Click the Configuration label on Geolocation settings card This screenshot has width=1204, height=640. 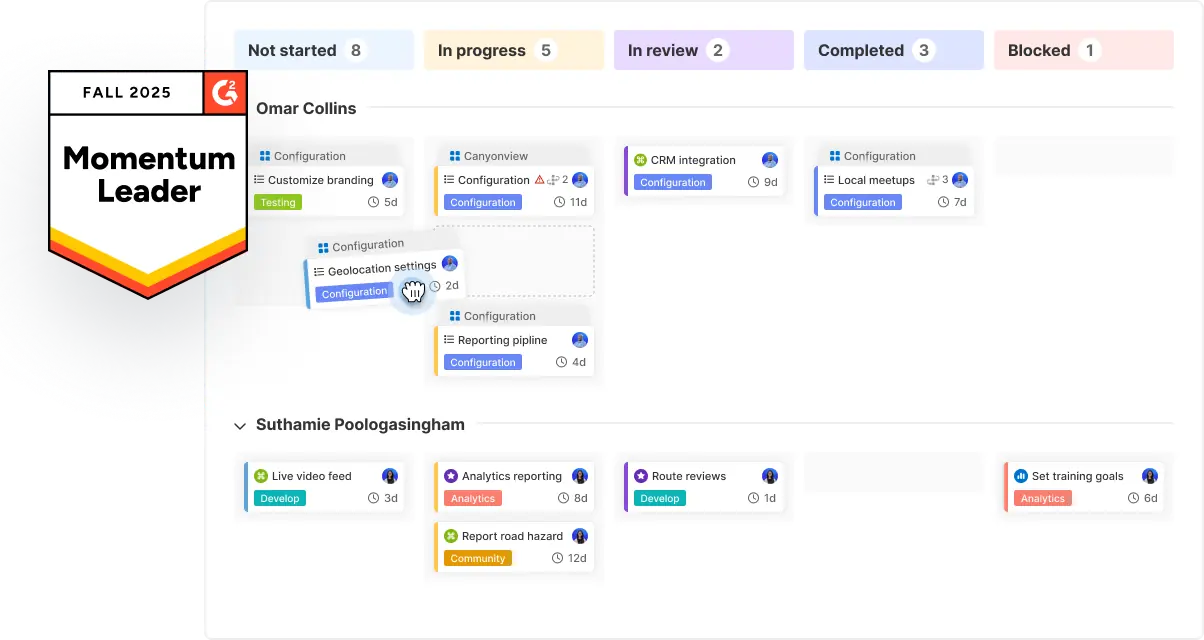click(354, 292)
